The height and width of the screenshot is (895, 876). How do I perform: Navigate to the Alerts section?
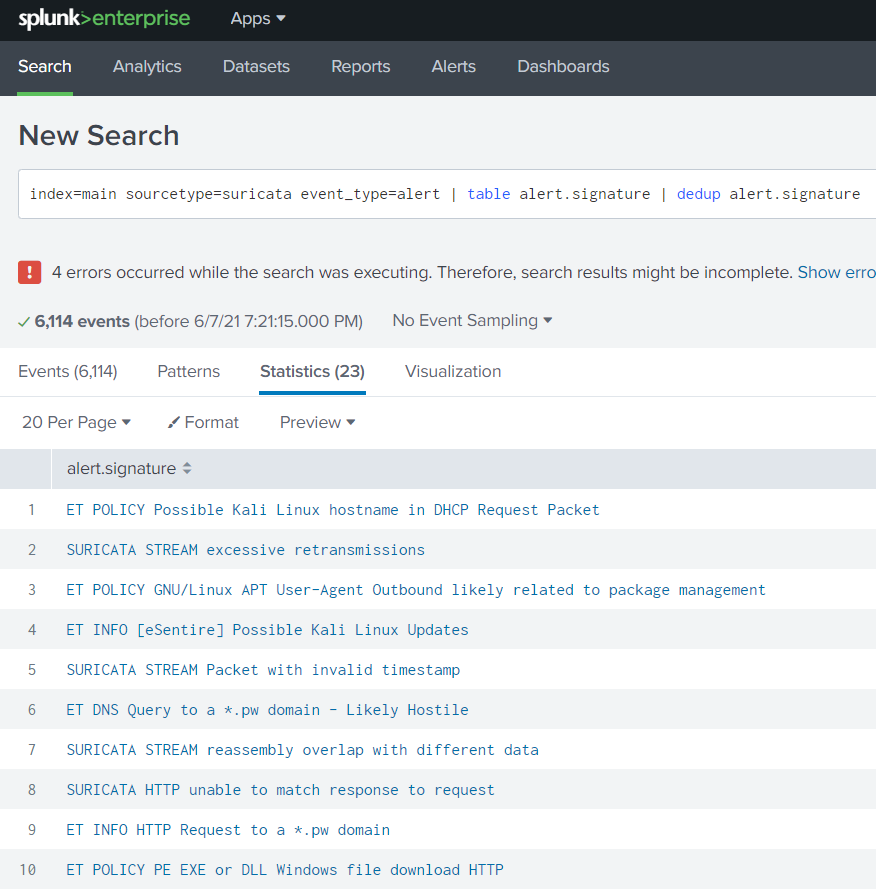click(x=453, y=67)
